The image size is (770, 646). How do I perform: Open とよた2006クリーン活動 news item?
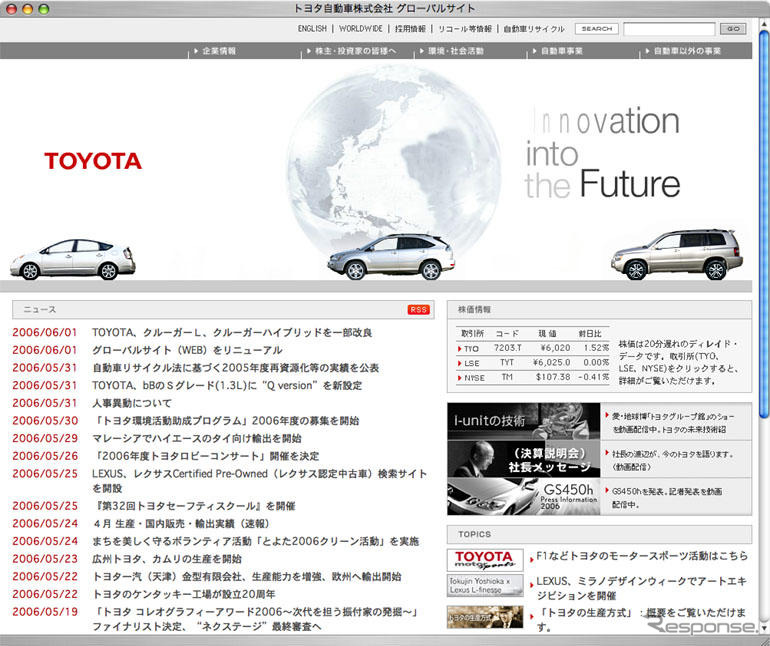(x=256, y=541)
